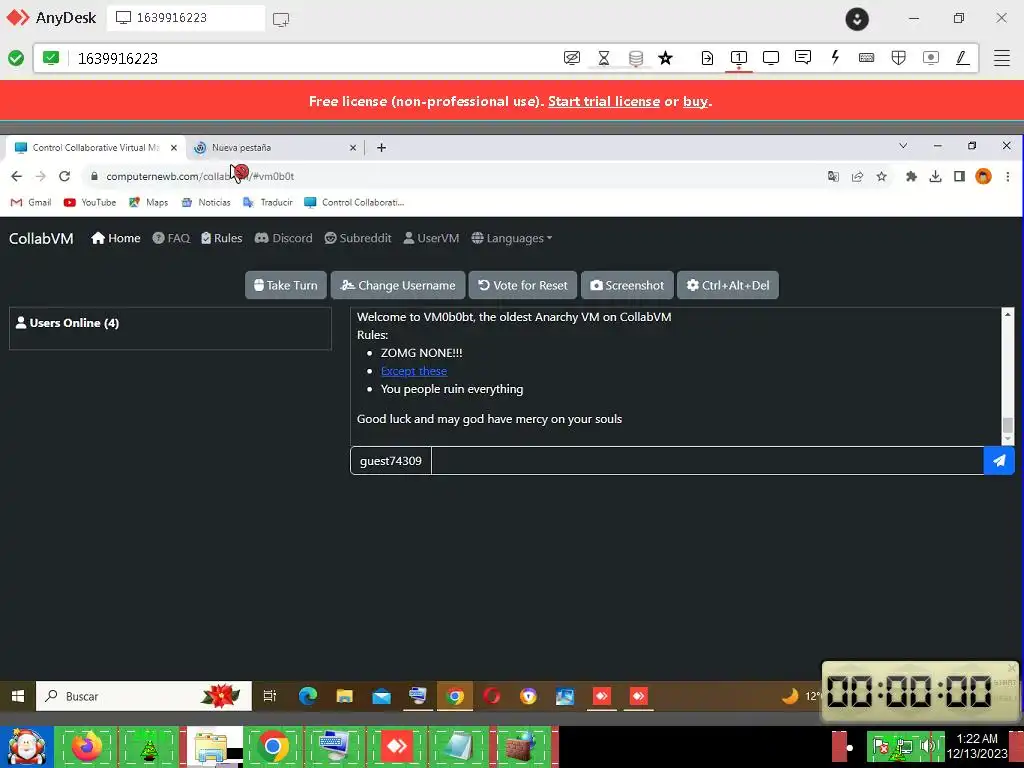Click the Change Username button
The width and height of the screenshot is (1024, 768).
(398, 285)
